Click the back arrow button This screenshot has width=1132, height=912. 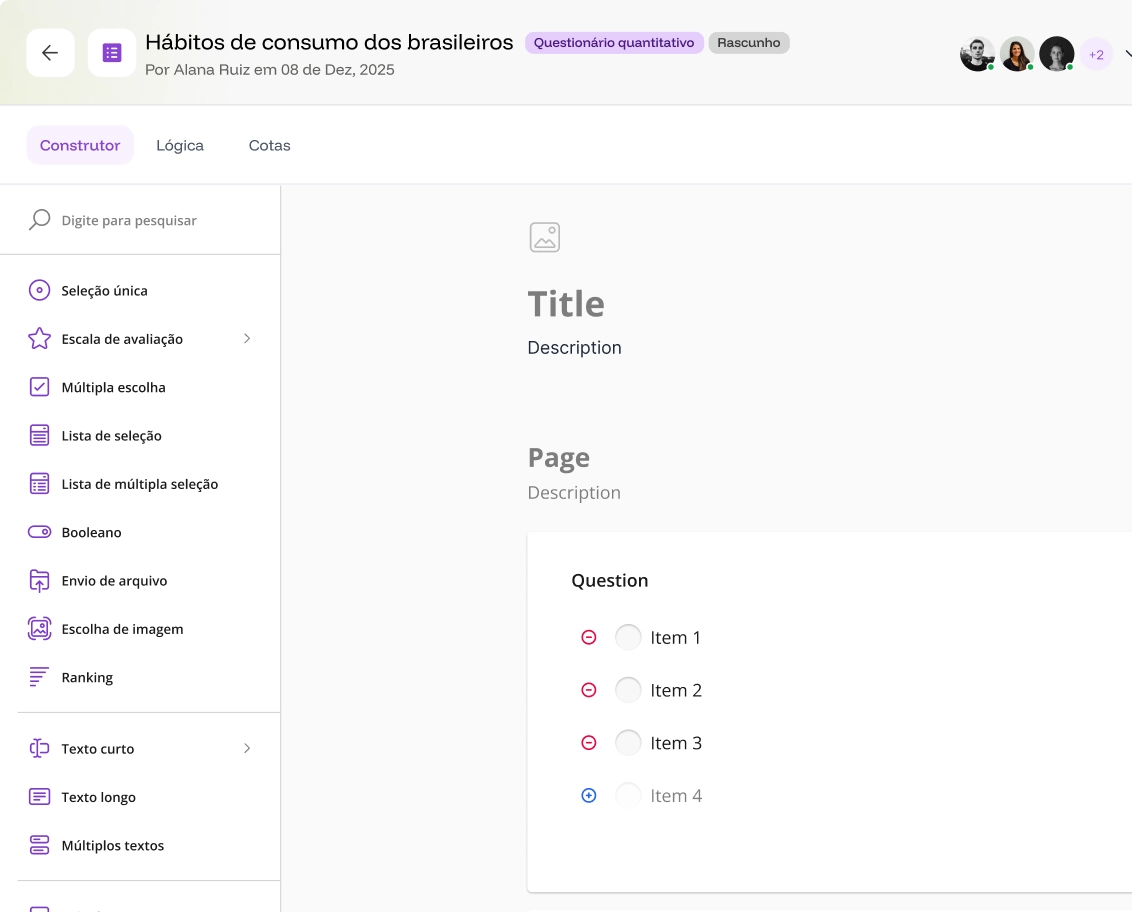50,53
